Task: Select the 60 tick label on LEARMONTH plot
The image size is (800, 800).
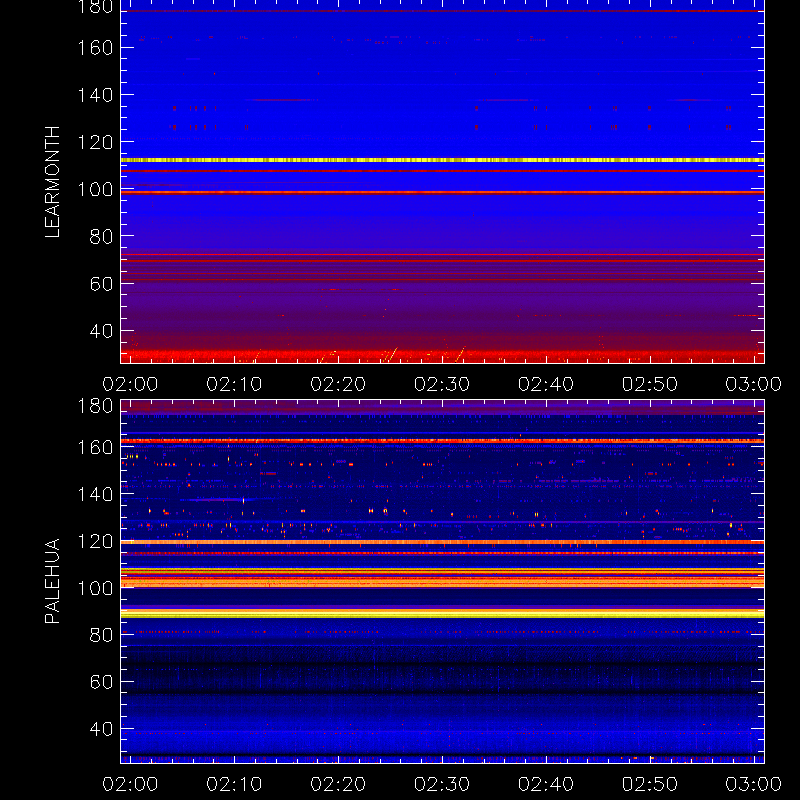Action: [101, 284]
